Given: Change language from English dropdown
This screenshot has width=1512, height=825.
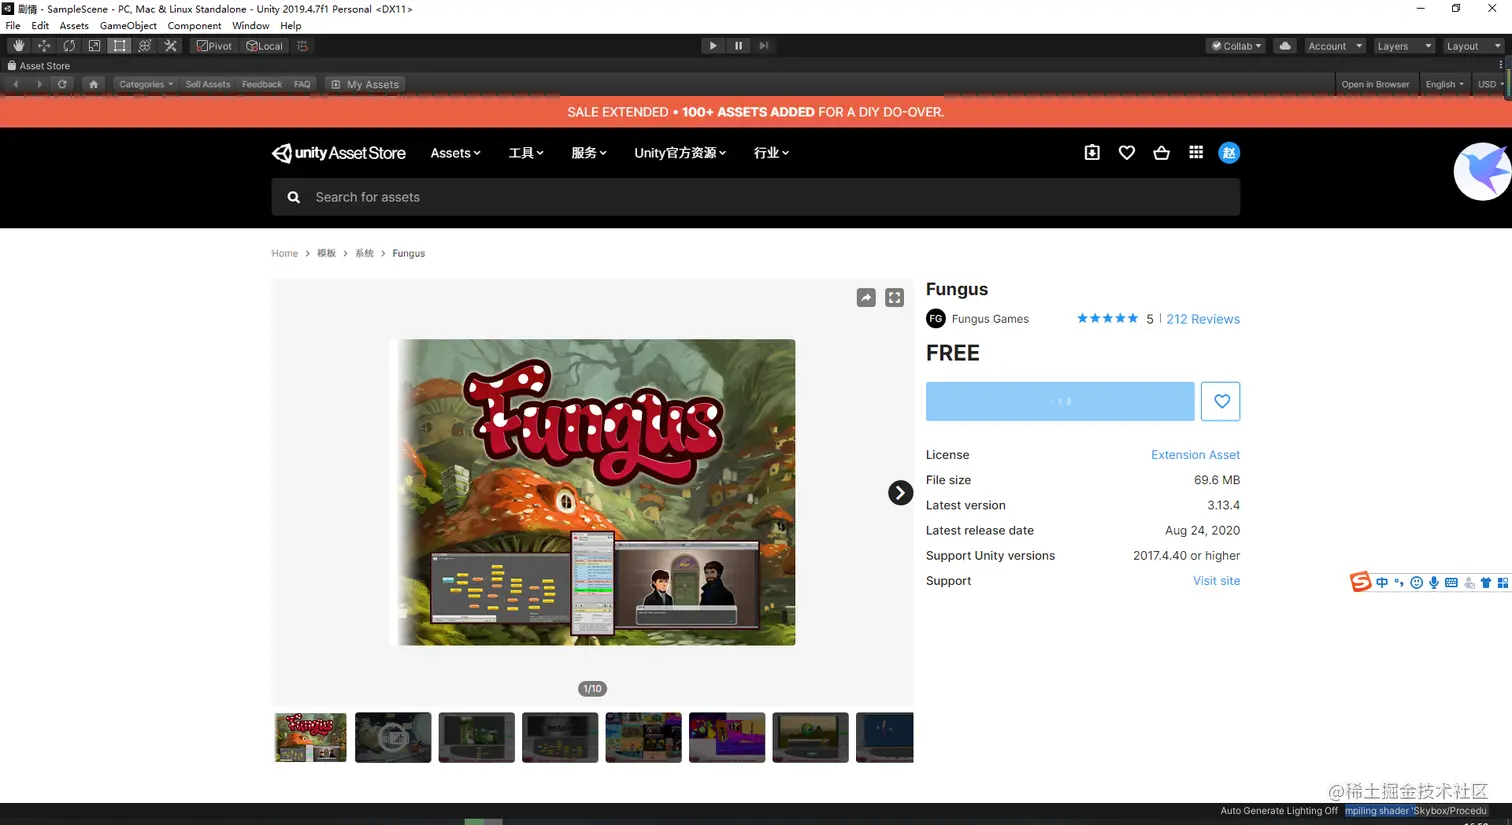Looking at the screenshot, I should click(1444, 84).
